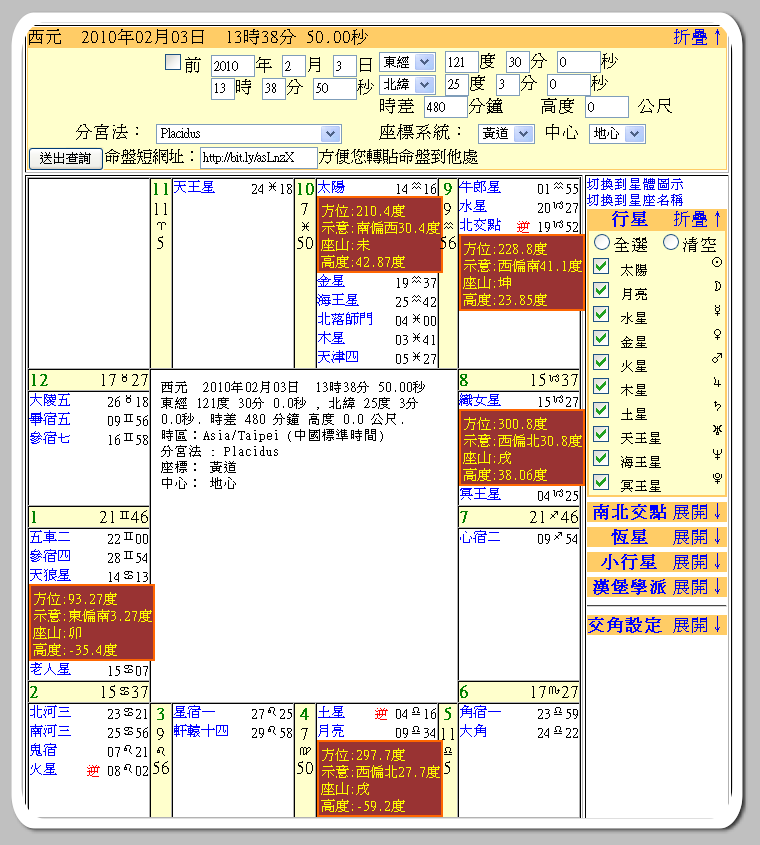Select the 全選 radio button

tap(602, 243)
